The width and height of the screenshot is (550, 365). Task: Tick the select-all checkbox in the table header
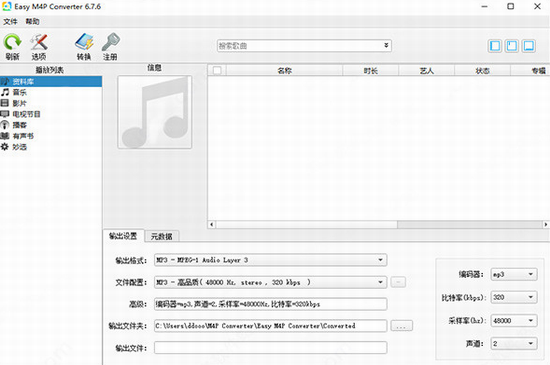click(217, 70)
